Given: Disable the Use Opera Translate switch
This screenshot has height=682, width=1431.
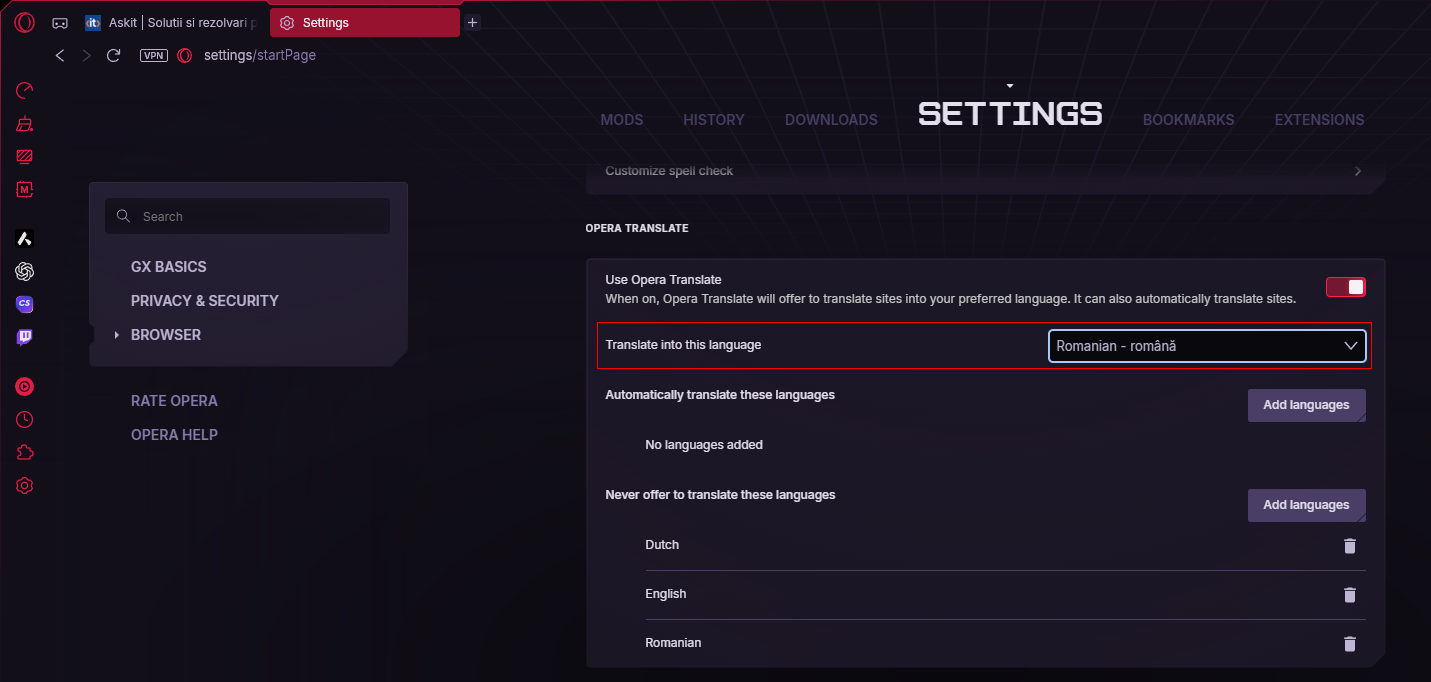Looking at the screenshot, I should click(x=1345, y=288).
